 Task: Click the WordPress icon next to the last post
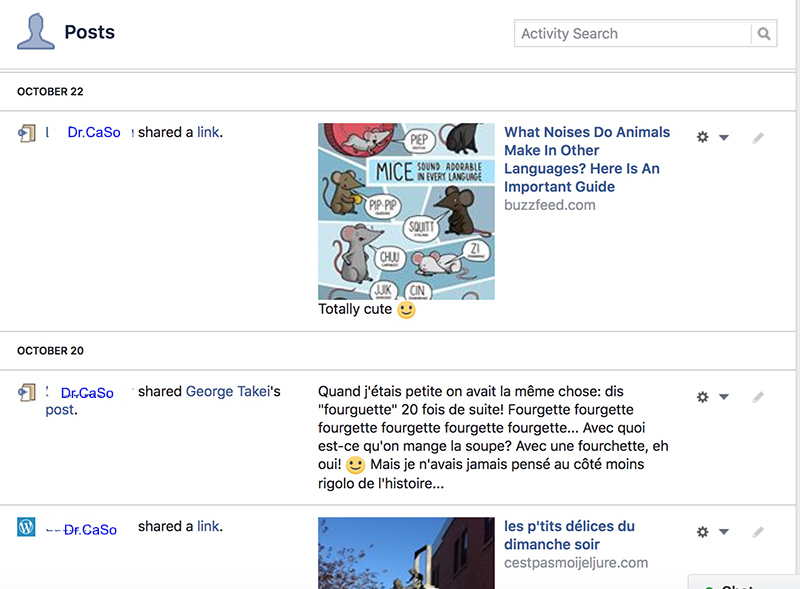(26, 527)
